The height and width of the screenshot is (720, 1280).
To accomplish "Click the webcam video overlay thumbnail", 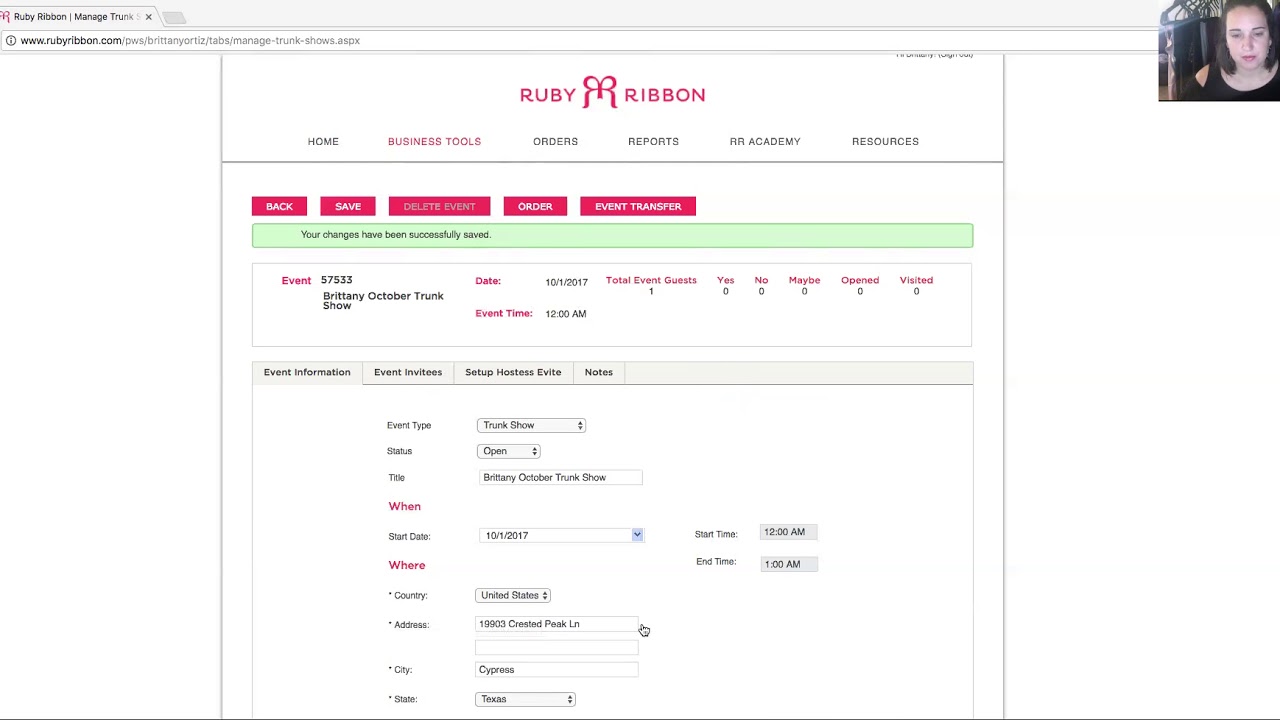I will [1219, 50].
